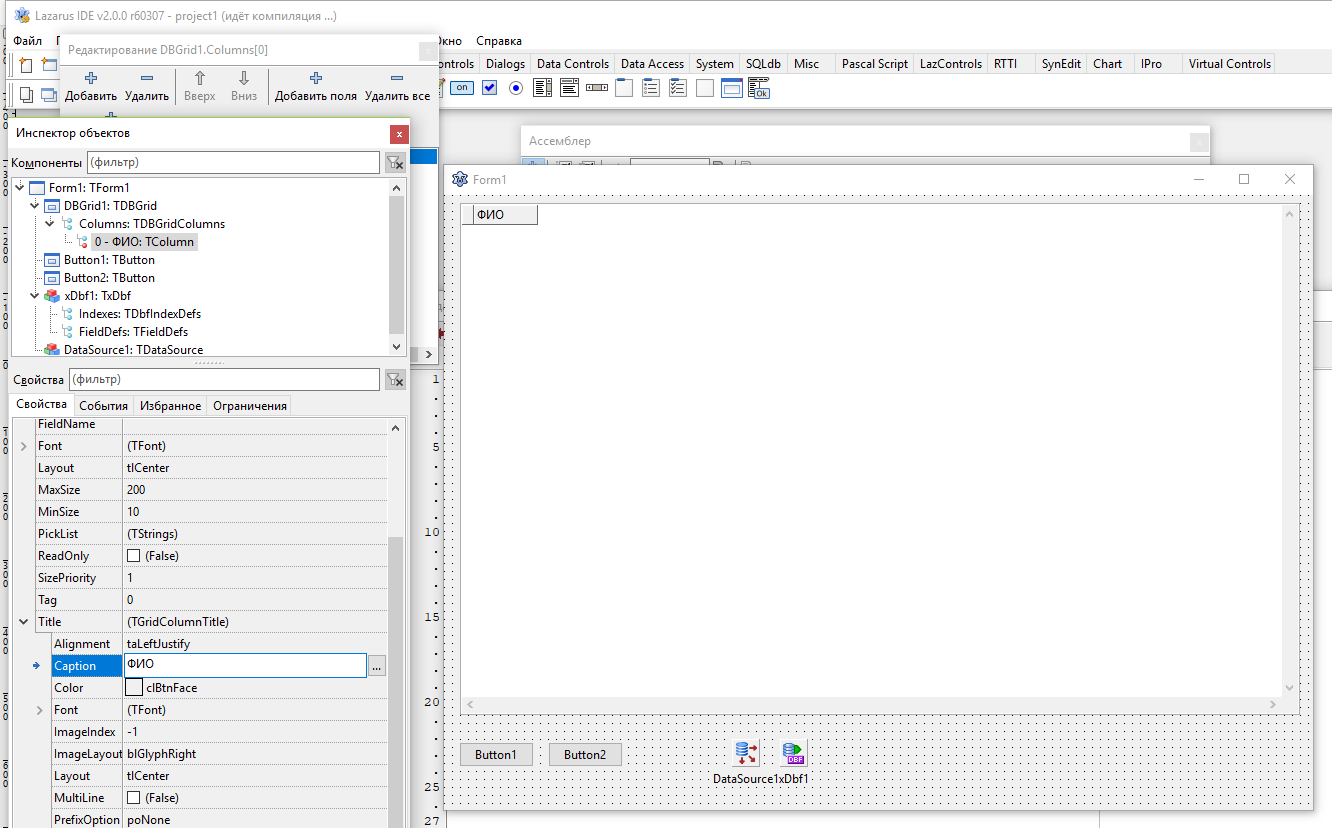Viewport: 1332px width, 828px height.
Task: Open the Справка menu
Action: [x=499, y=41]
